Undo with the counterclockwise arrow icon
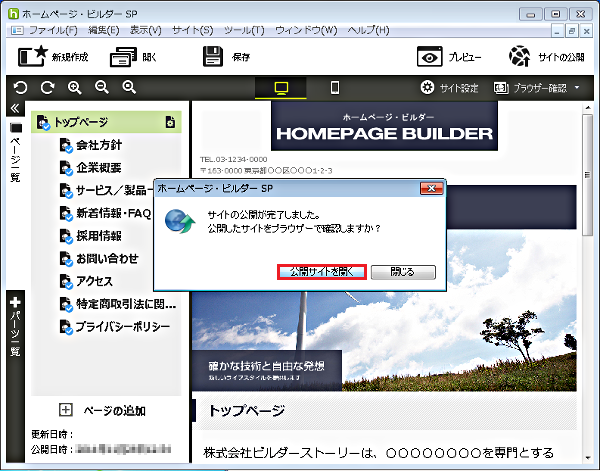Screen dimensions: 600x471 [x=20, y=88]
